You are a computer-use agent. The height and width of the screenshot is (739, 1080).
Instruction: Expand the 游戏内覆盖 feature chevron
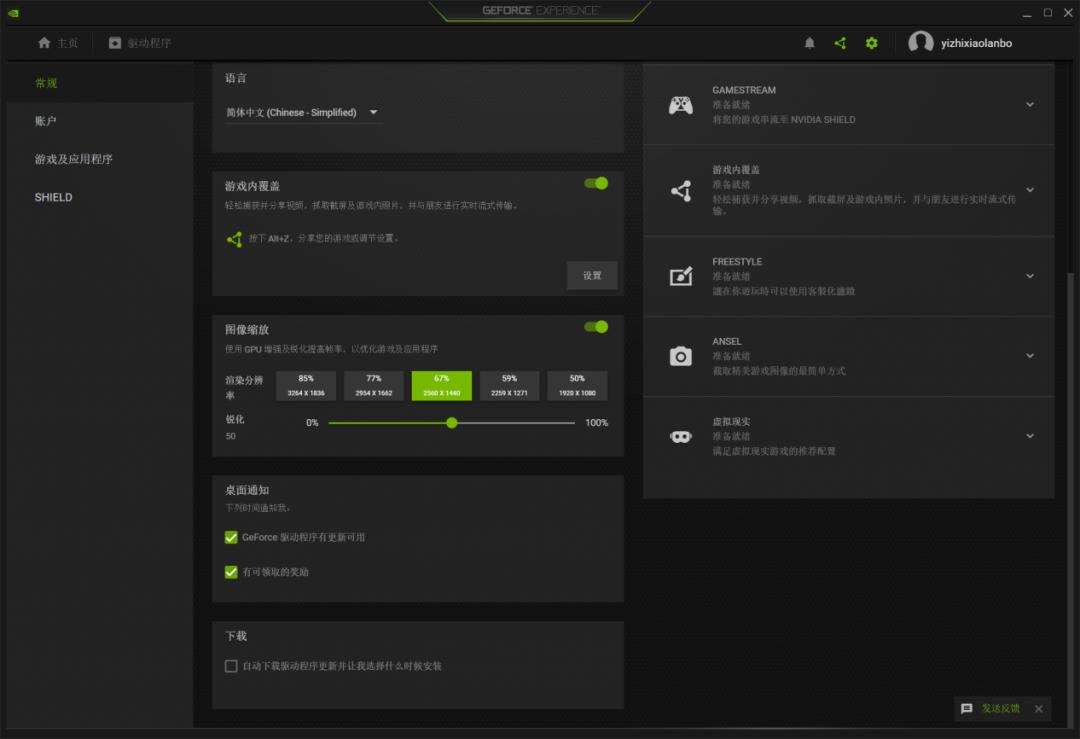click(1030, 190)
